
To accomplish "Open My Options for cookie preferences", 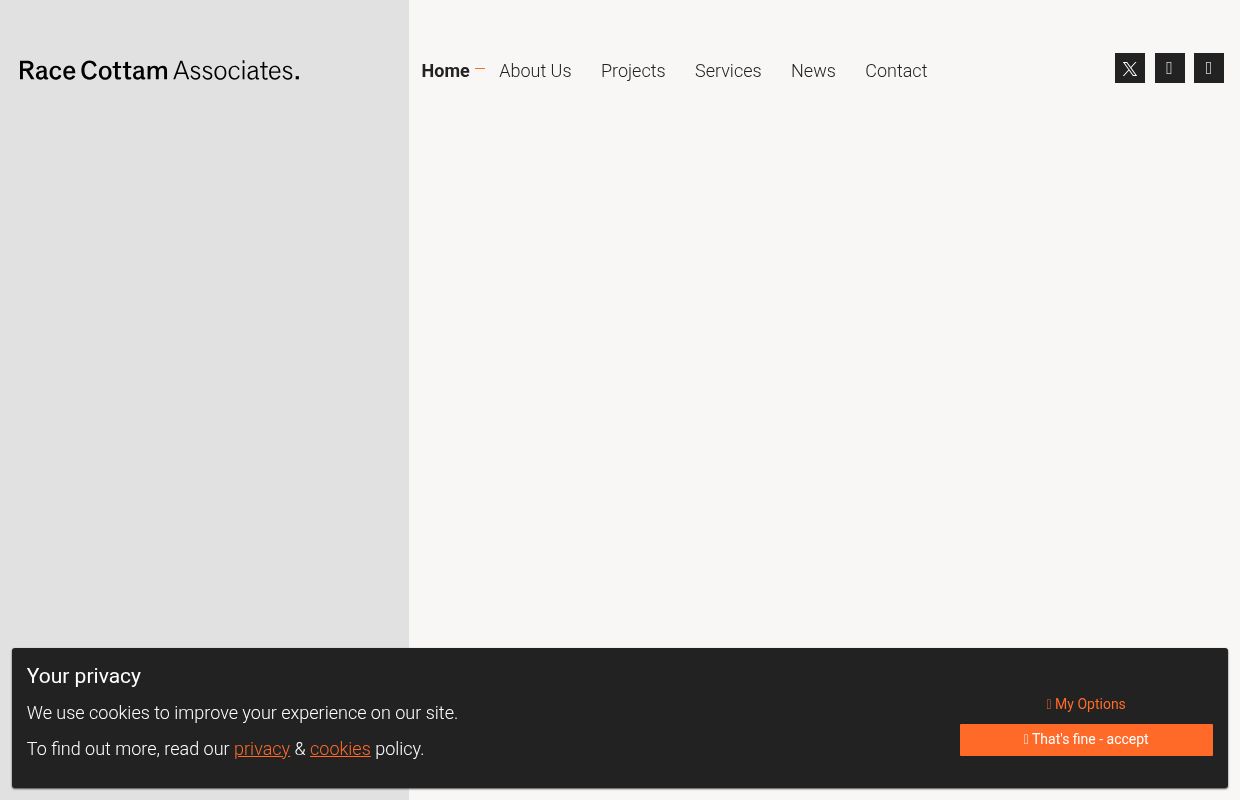I will tap(1089, 704).
